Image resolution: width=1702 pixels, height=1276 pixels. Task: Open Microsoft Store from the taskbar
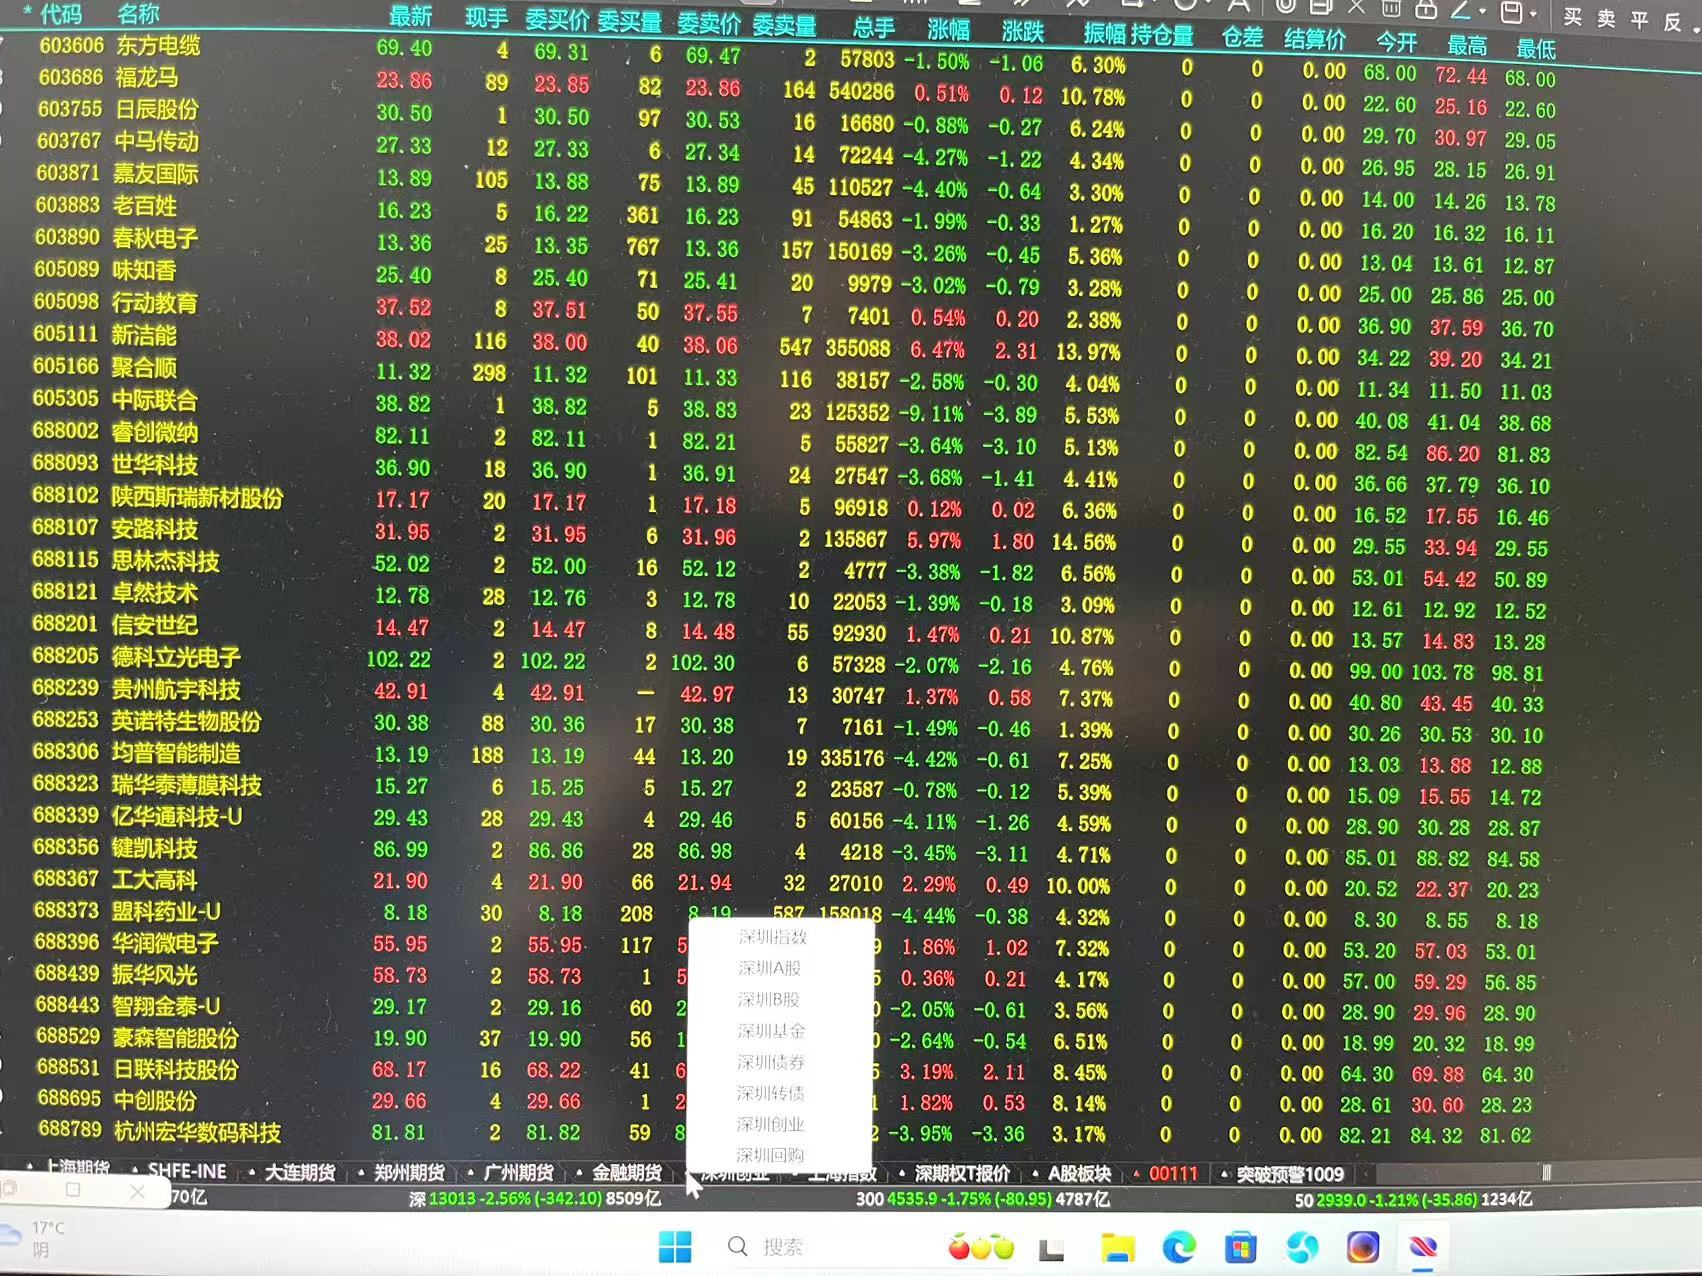pos(1240,1247)
